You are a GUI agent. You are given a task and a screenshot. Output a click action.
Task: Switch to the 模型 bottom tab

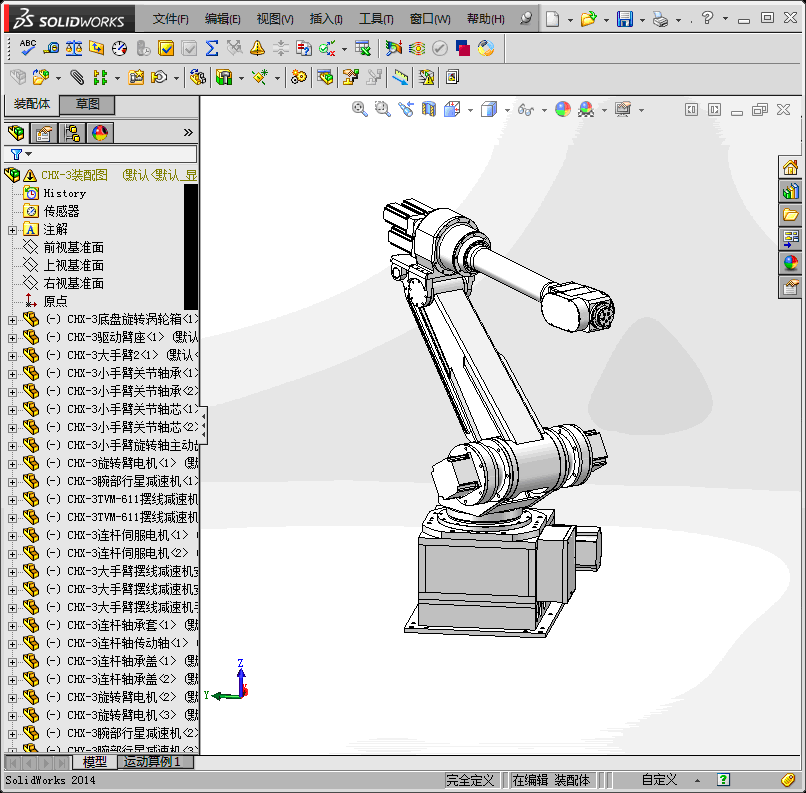coord(95,762)
